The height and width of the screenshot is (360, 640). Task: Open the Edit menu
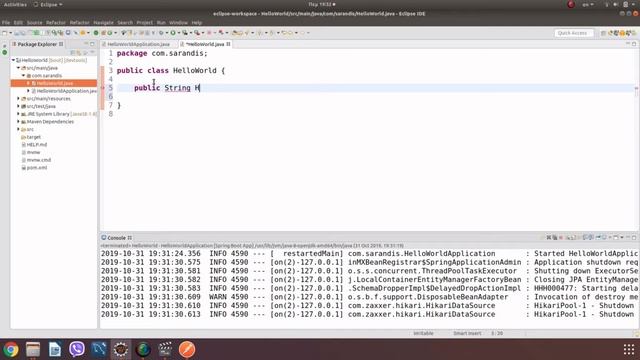pyautogui.click(x=18, y=22)
